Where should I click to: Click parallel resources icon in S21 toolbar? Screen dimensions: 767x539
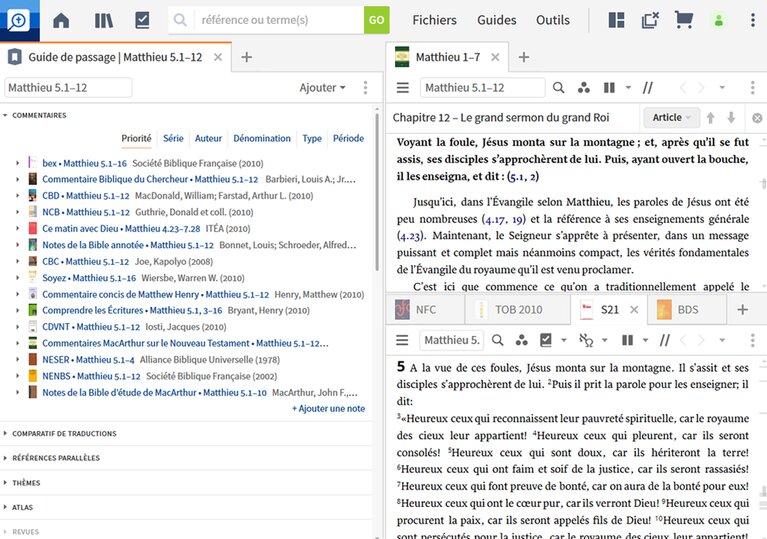click(664, 340)
